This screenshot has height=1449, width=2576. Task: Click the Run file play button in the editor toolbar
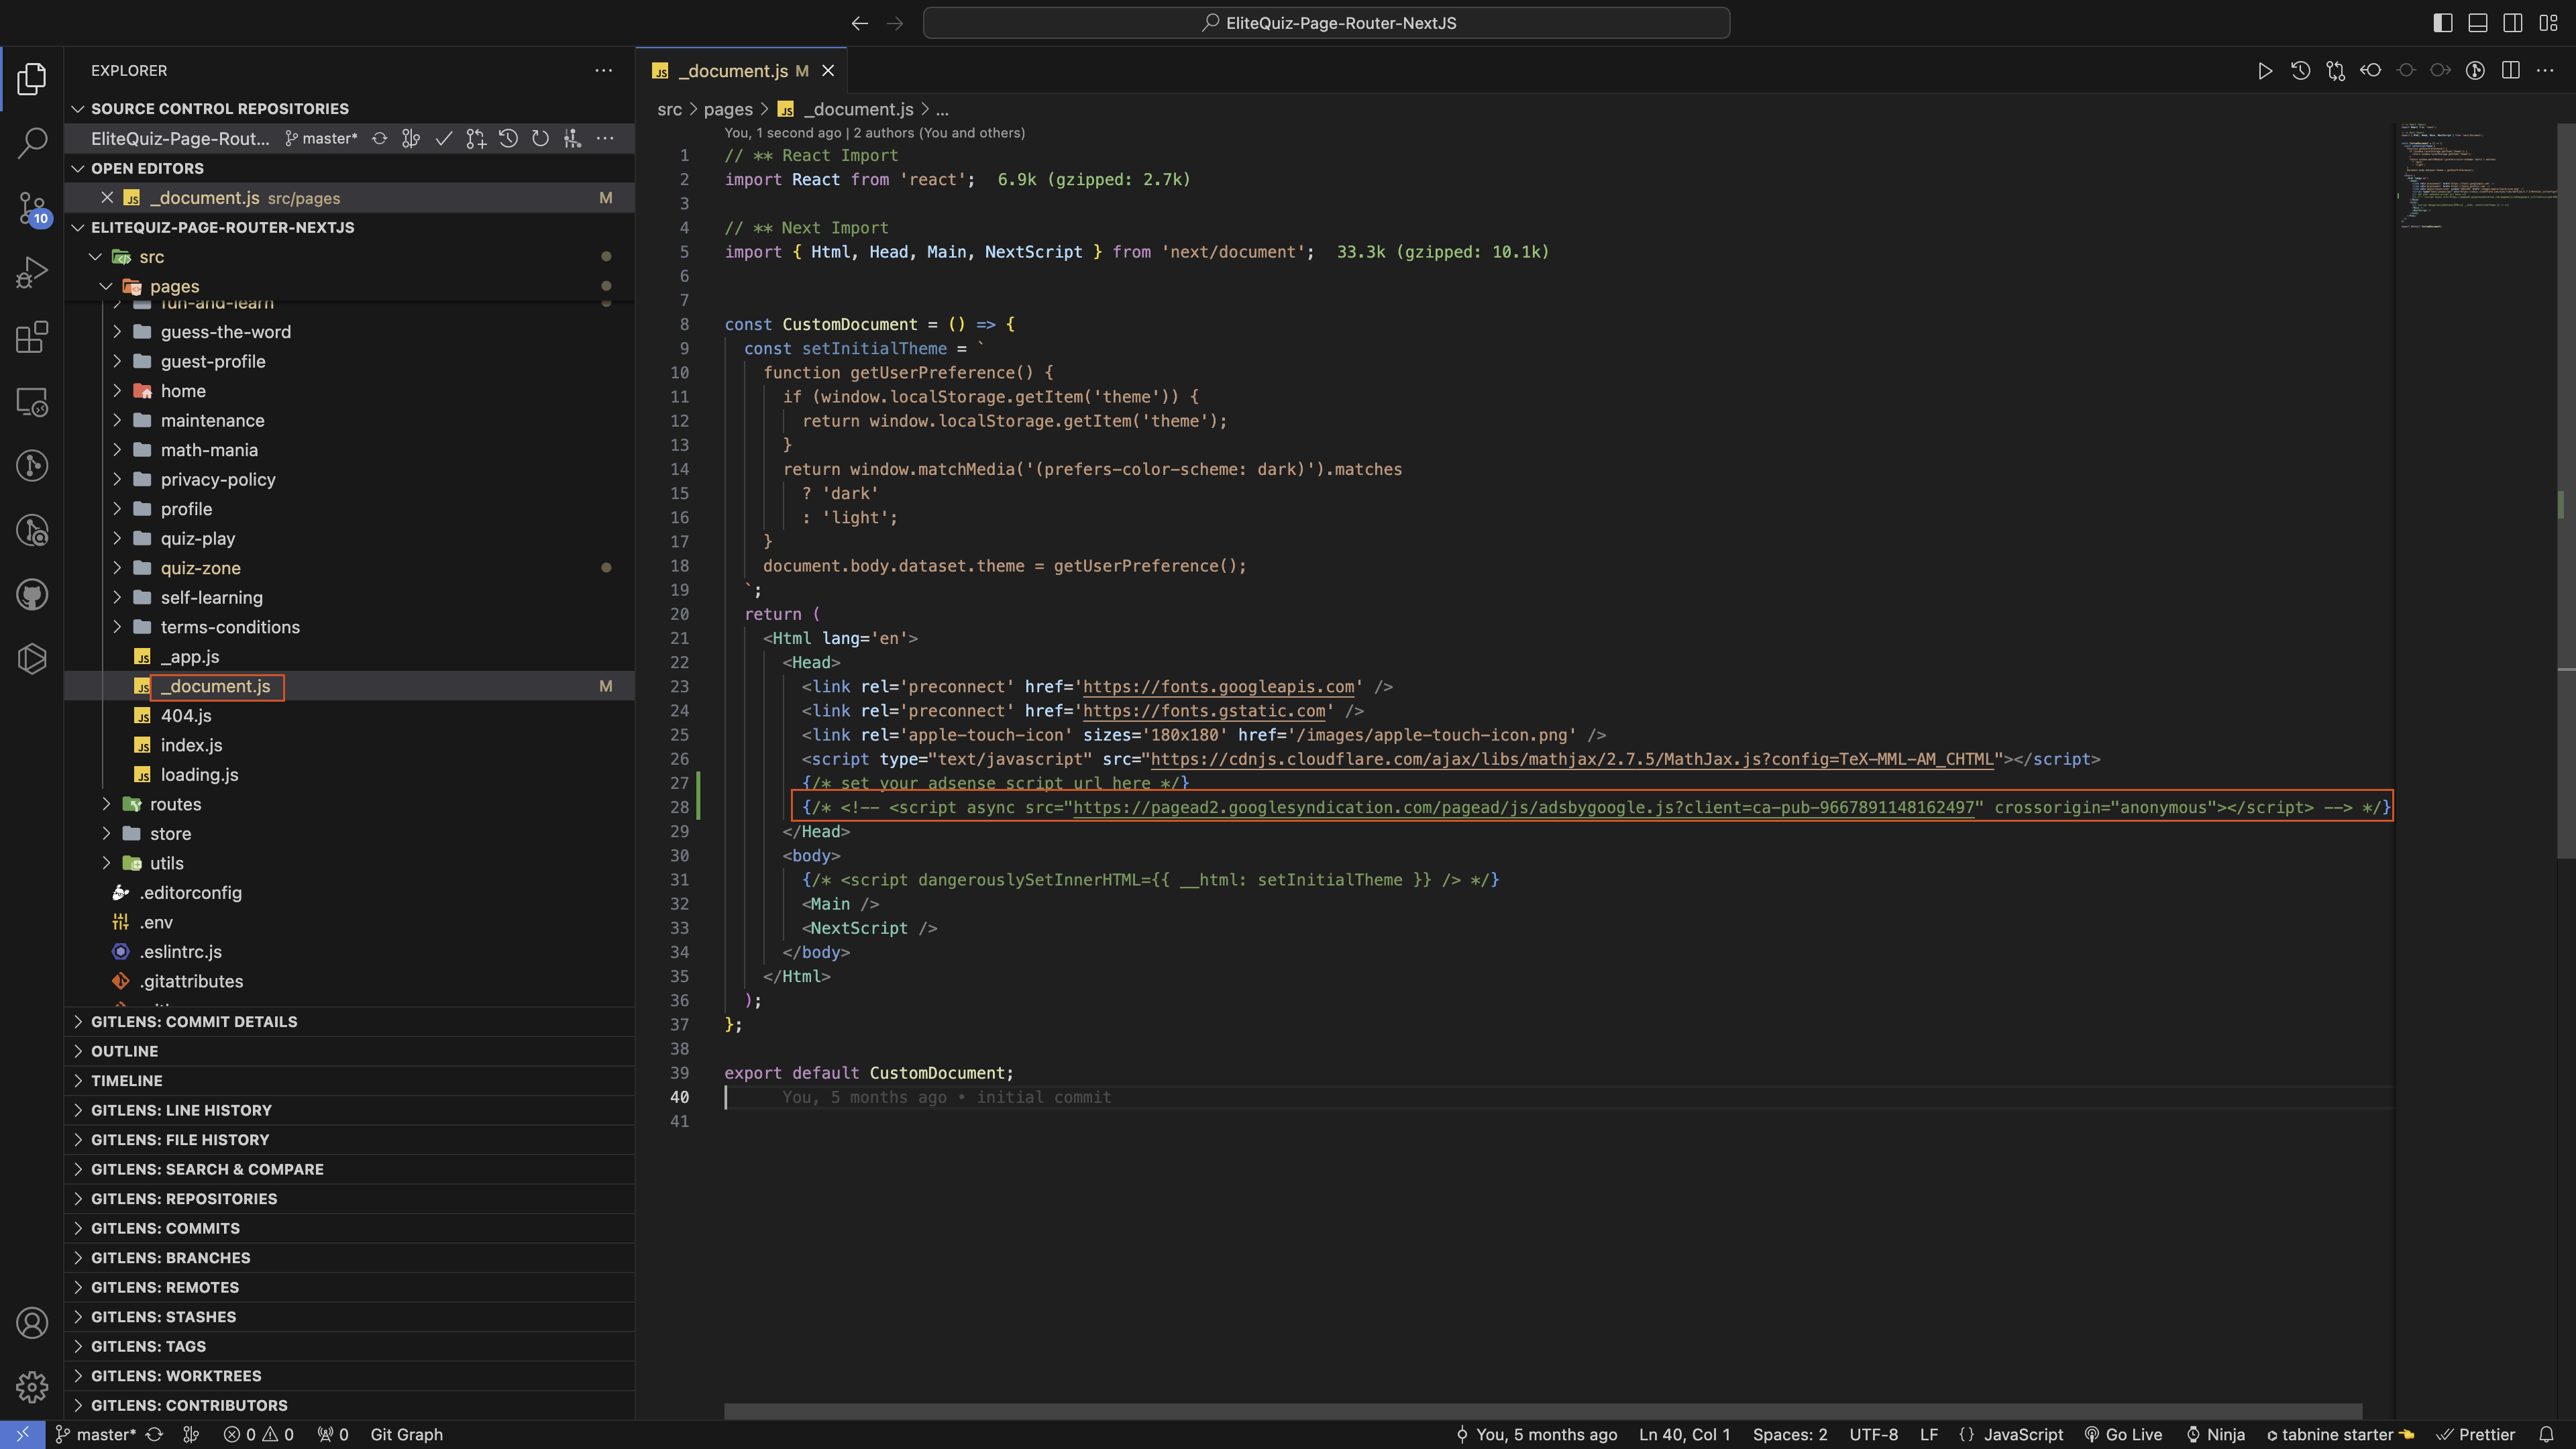(2265, 71)
